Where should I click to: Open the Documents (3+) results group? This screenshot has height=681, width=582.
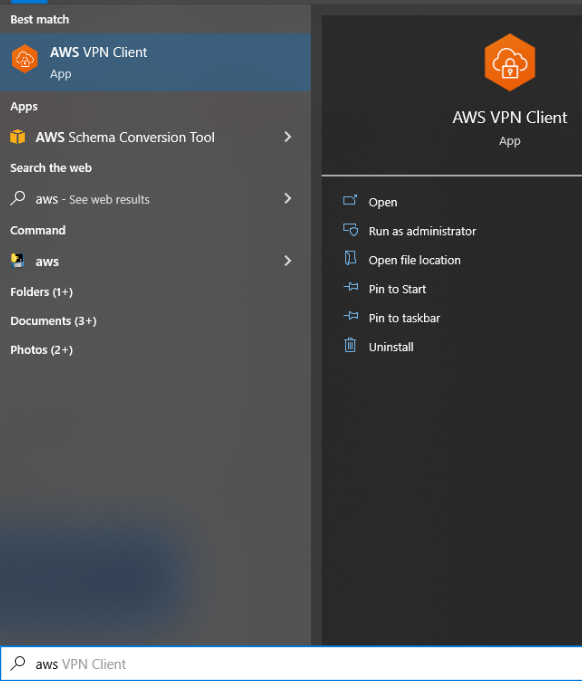[x=53, y=321]
